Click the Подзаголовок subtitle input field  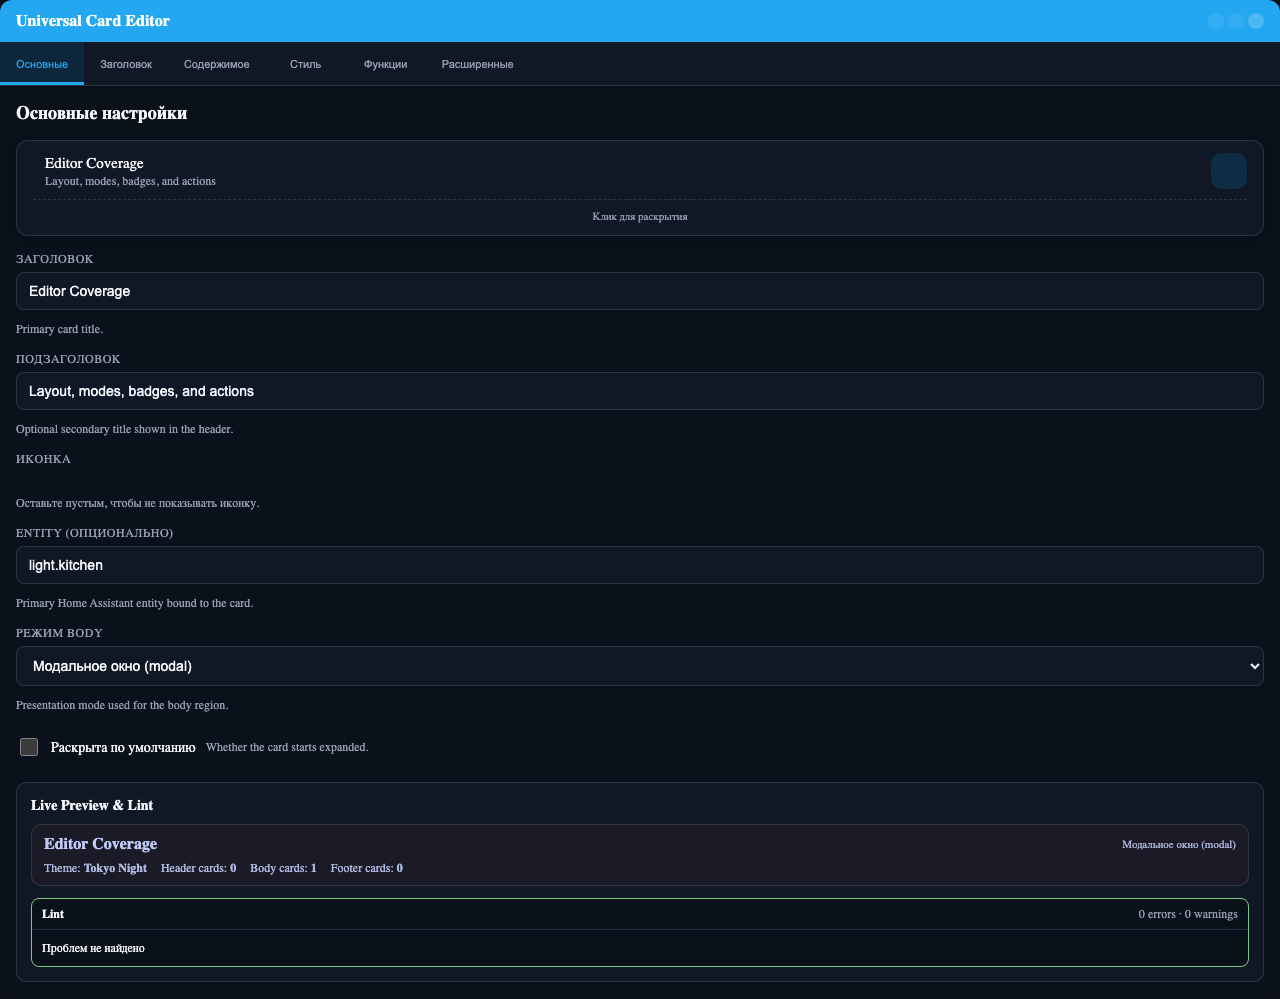coord(640,391)
